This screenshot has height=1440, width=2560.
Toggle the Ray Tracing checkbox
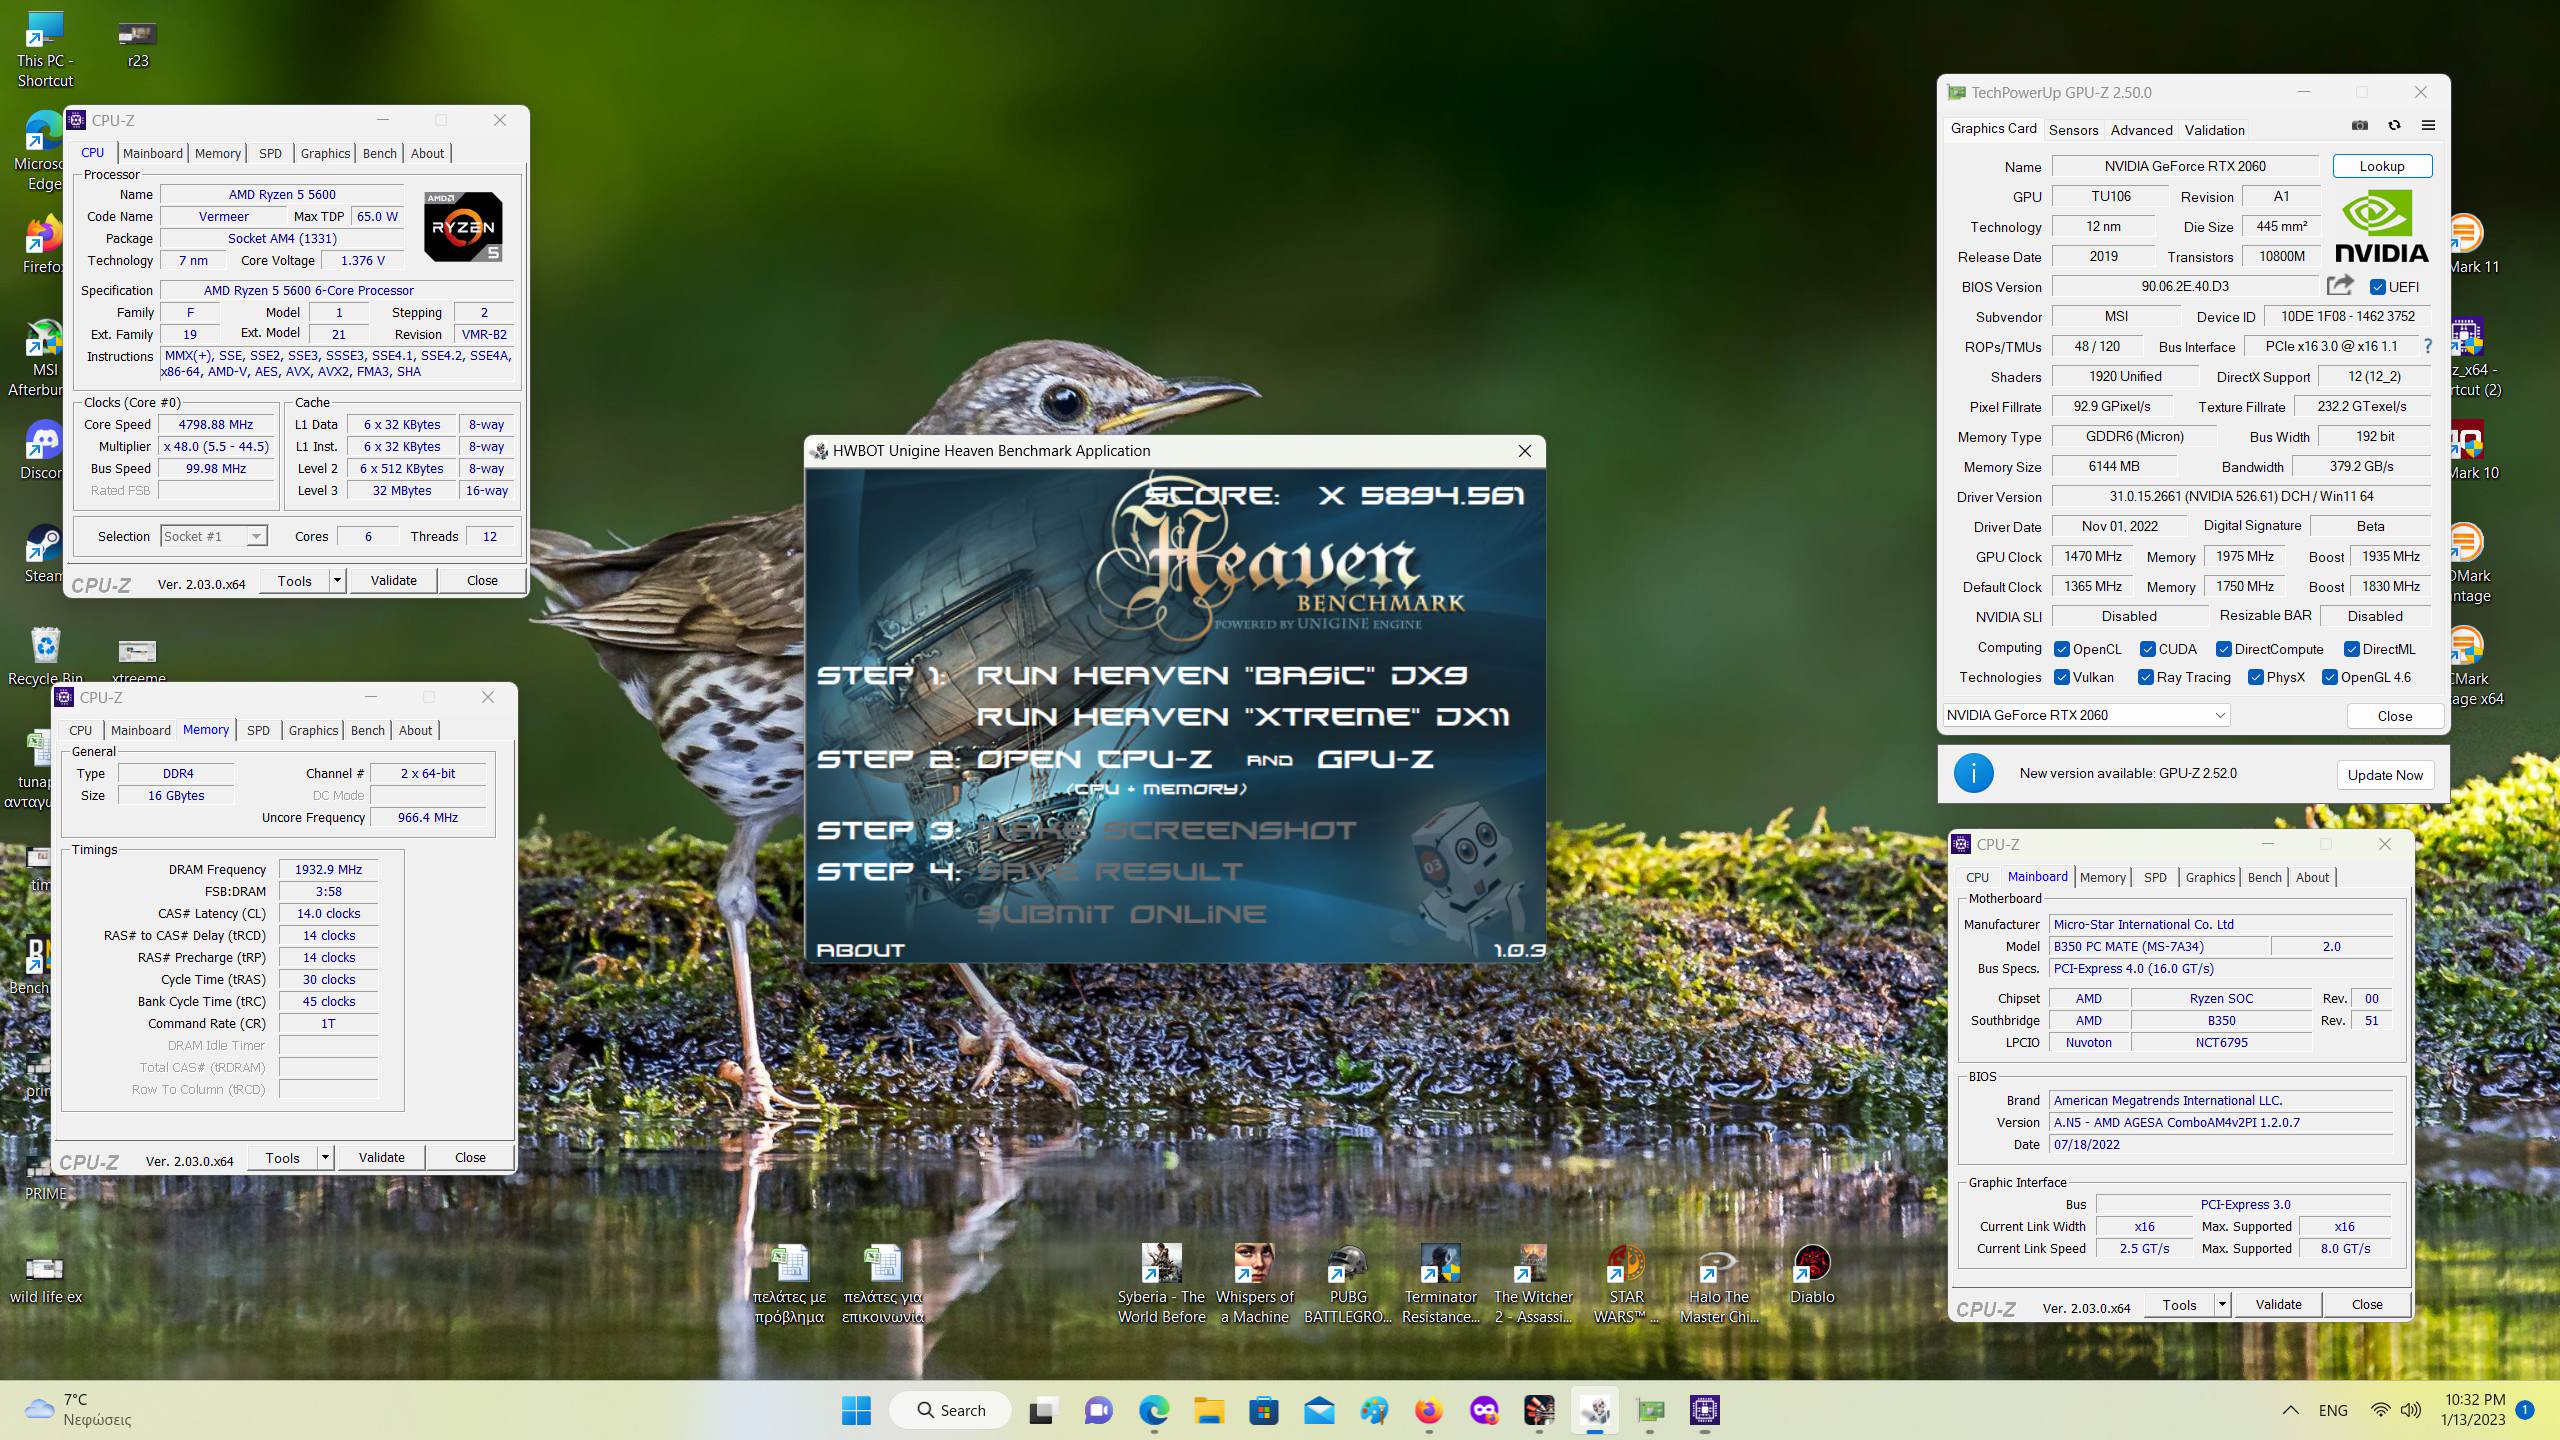pos(2145,677)
